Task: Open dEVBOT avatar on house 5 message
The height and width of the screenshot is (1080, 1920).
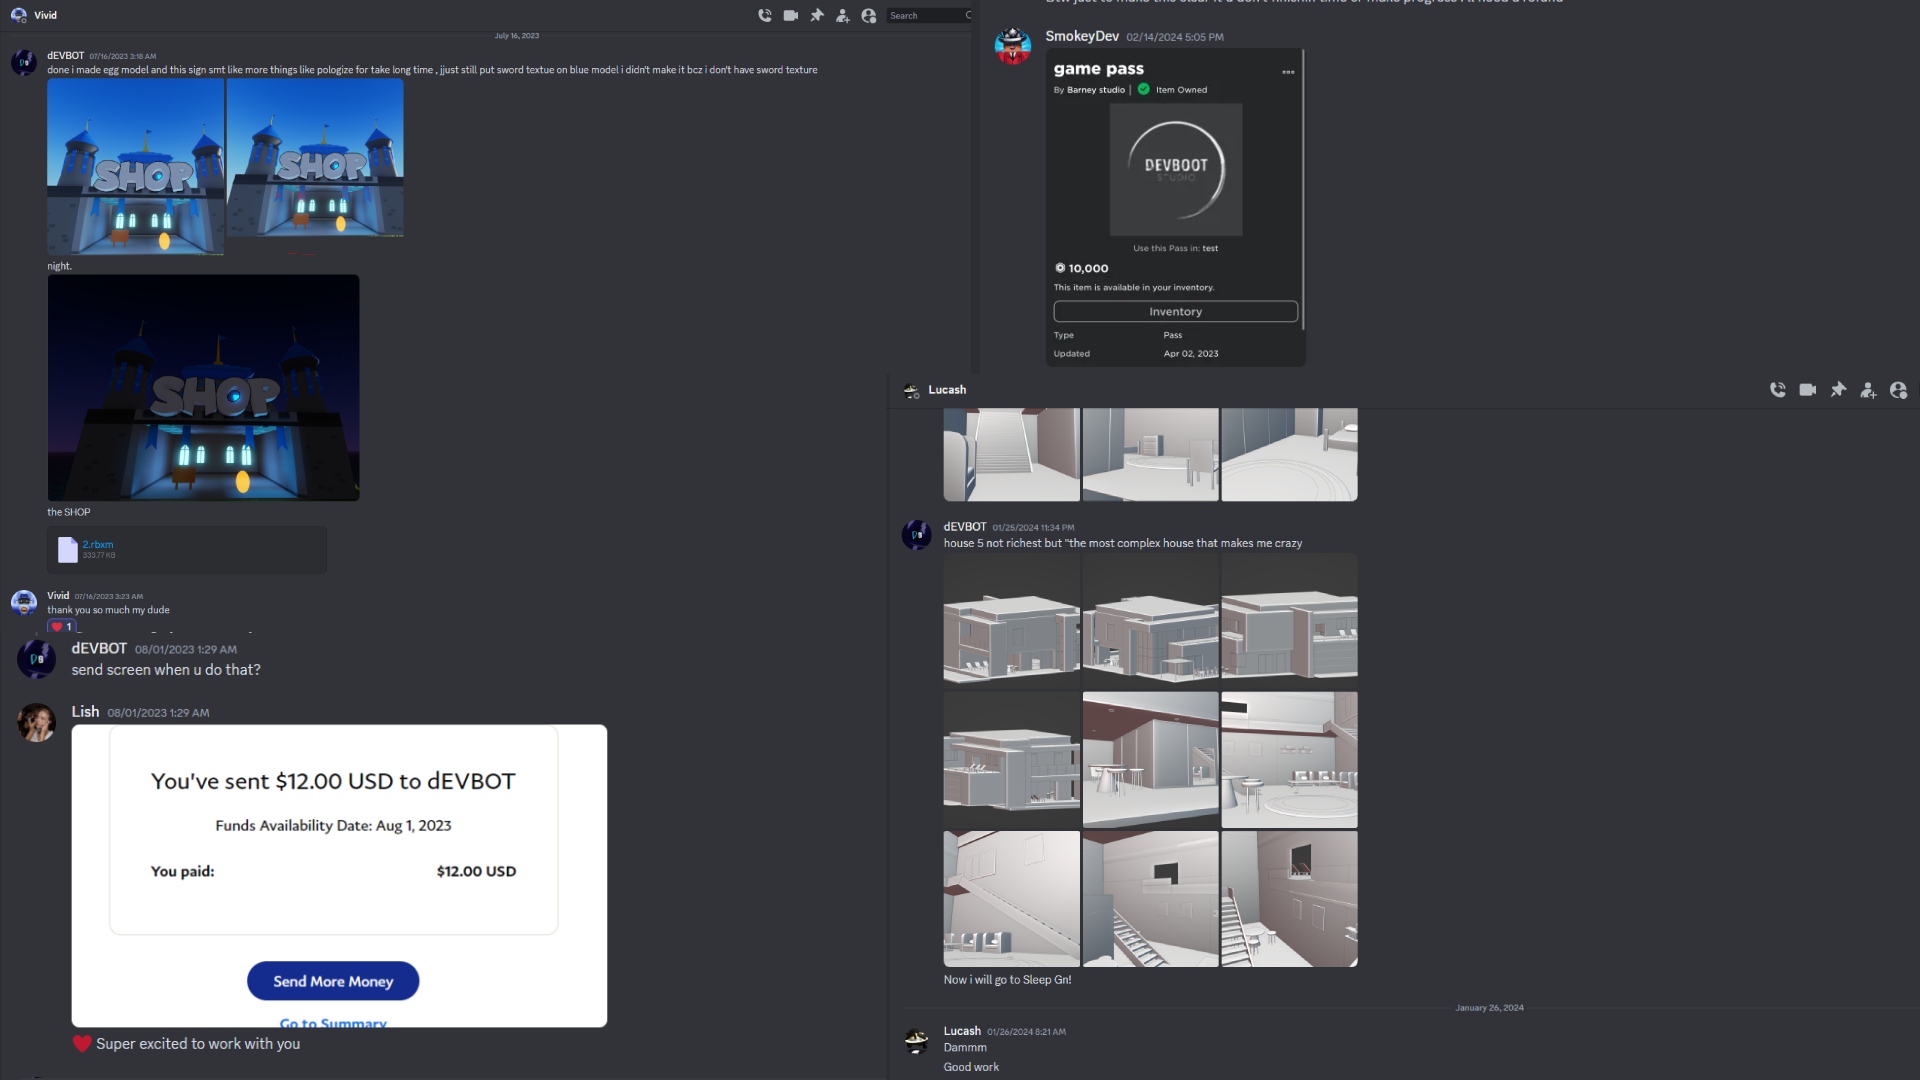Action: pyautogui.click(x=917, y=535)
